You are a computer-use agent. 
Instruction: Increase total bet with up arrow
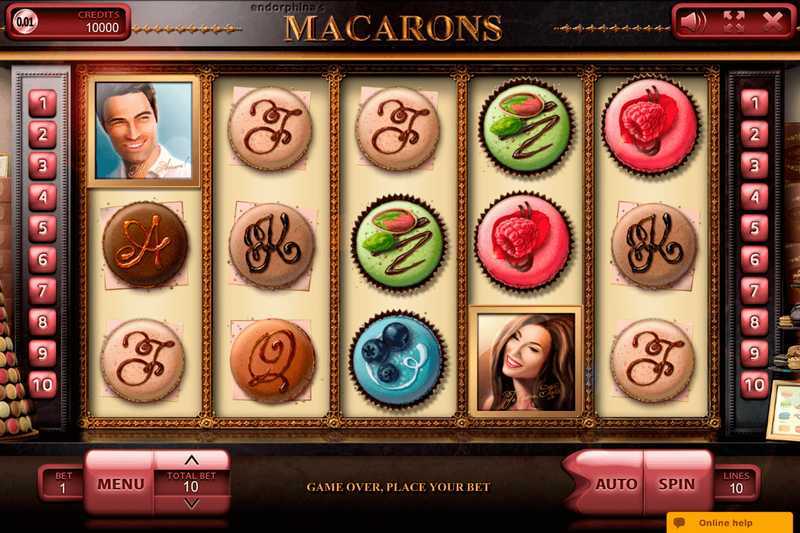(191, 461)
